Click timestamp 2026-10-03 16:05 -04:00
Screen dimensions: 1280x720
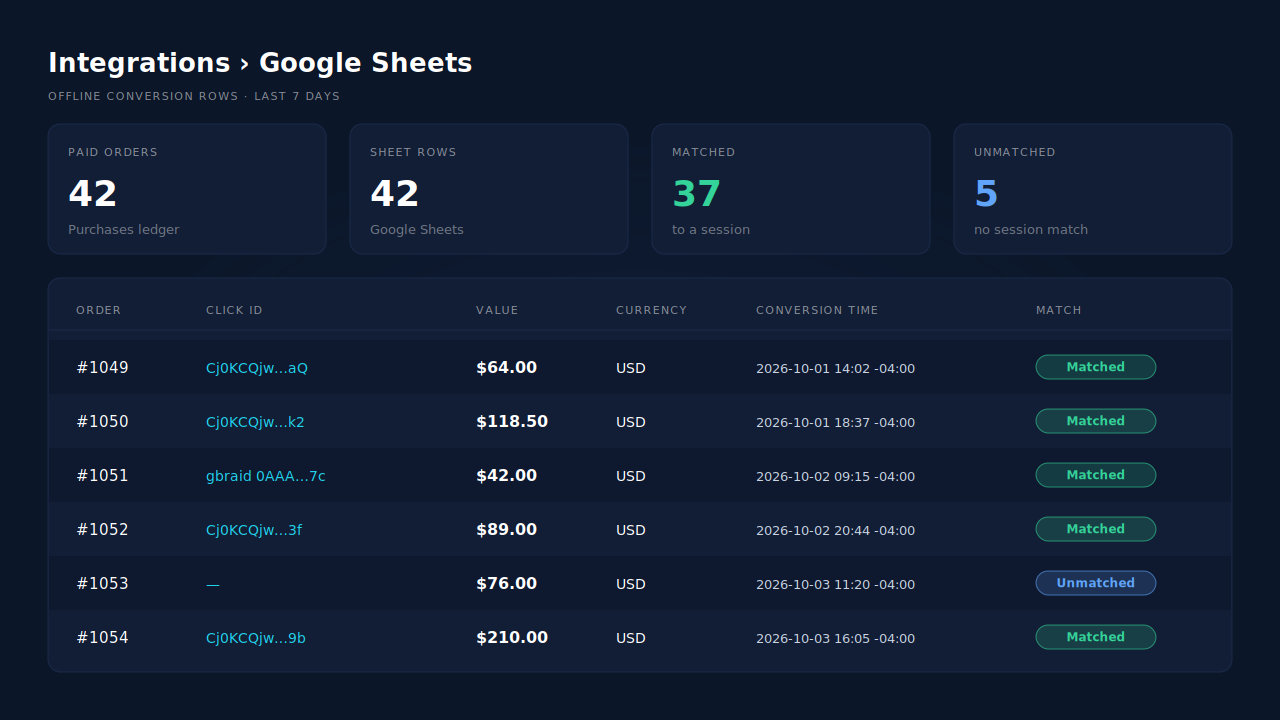coord(835,638)
